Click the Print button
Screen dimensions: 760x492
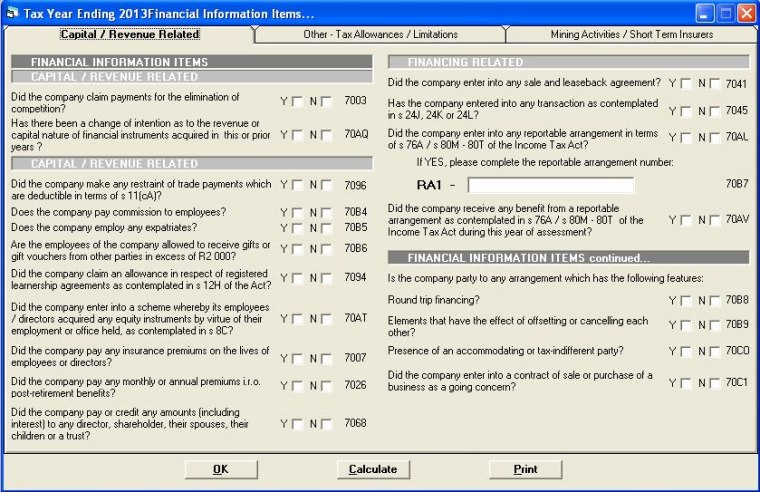525,469
